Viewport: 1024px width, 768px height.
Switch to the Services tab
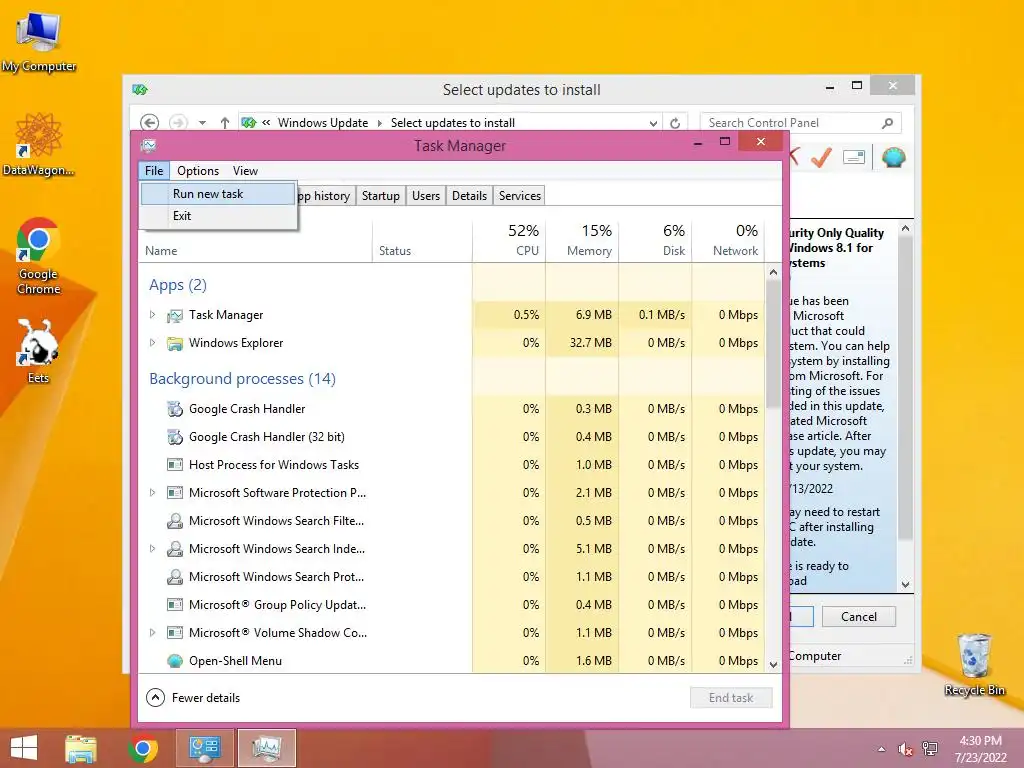[520, 196]
